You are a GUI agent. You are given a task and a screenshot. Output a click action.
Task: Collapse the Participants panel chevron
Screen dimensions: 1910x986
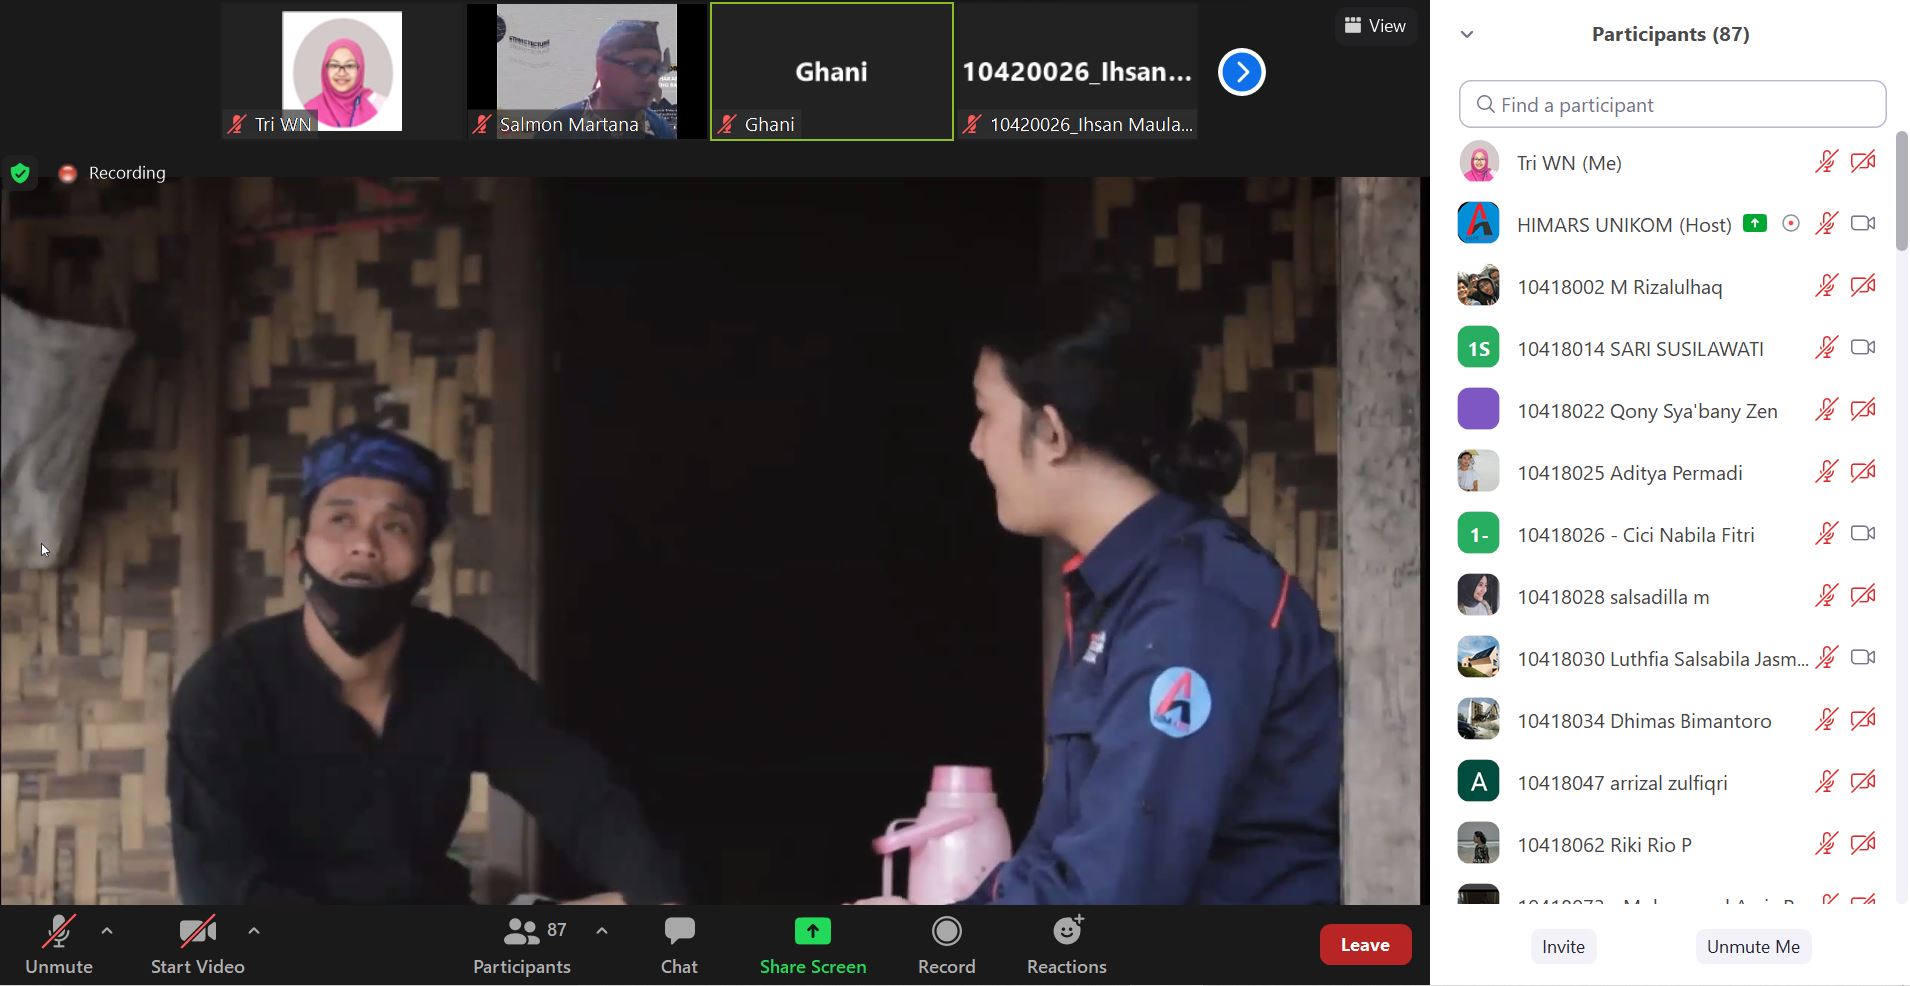pos(1467,34)
